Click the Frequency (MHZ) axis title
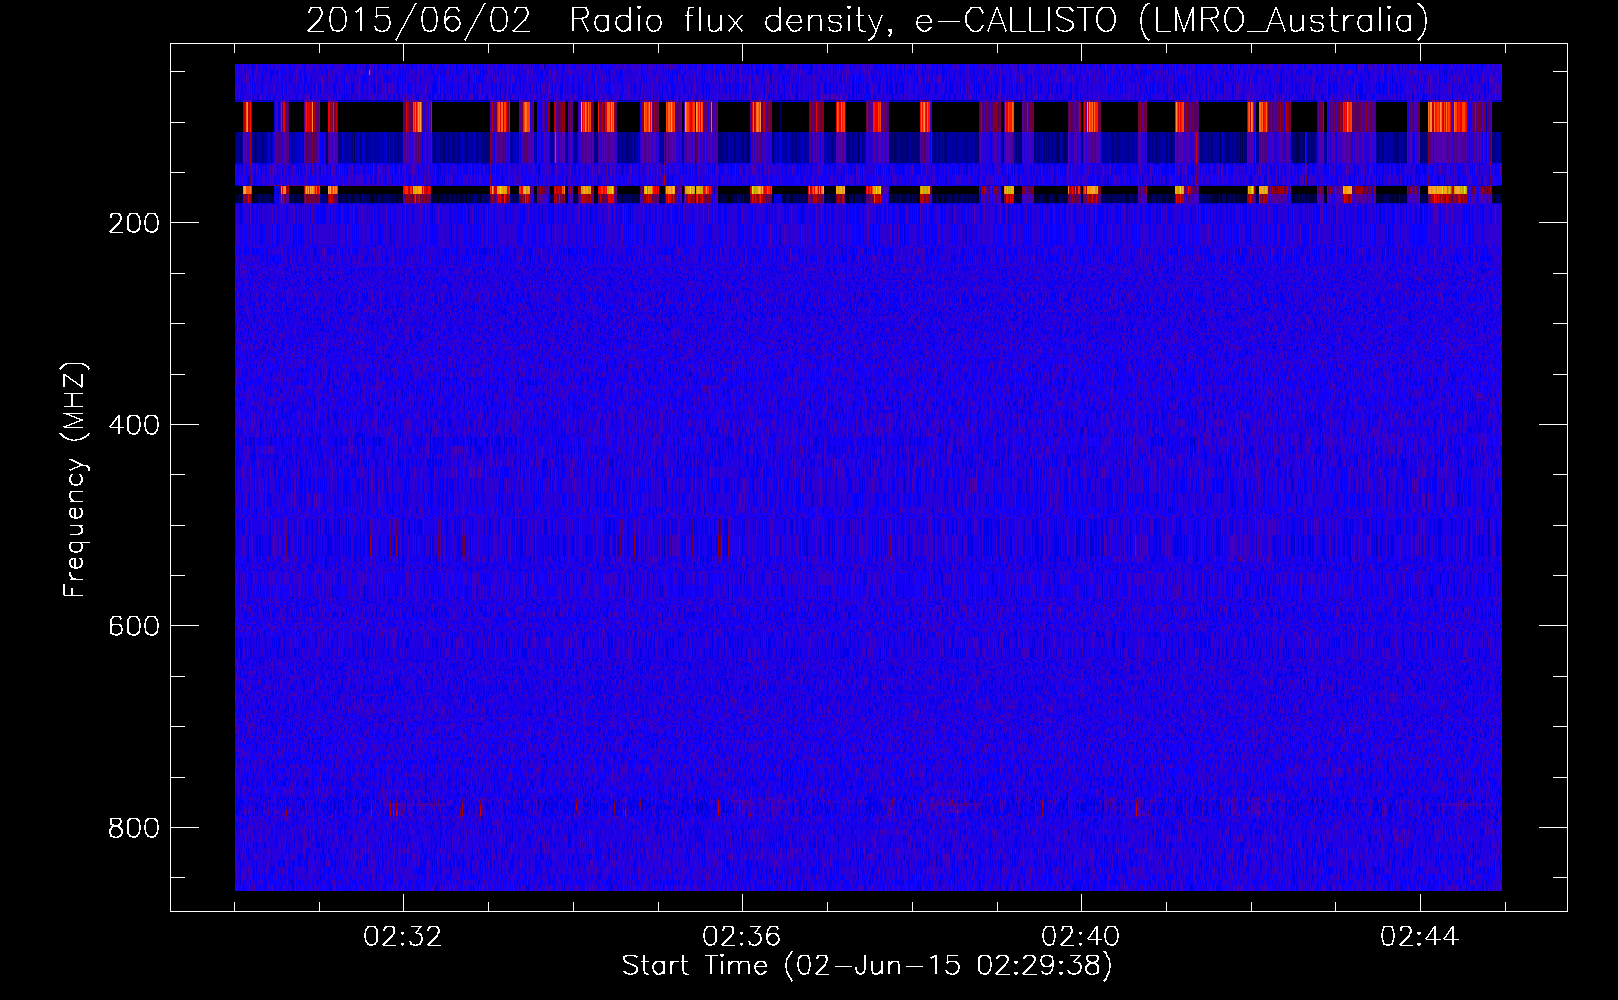This screenshot has width=1618, height=1000. pyautogui.click(x=76, y=479)
